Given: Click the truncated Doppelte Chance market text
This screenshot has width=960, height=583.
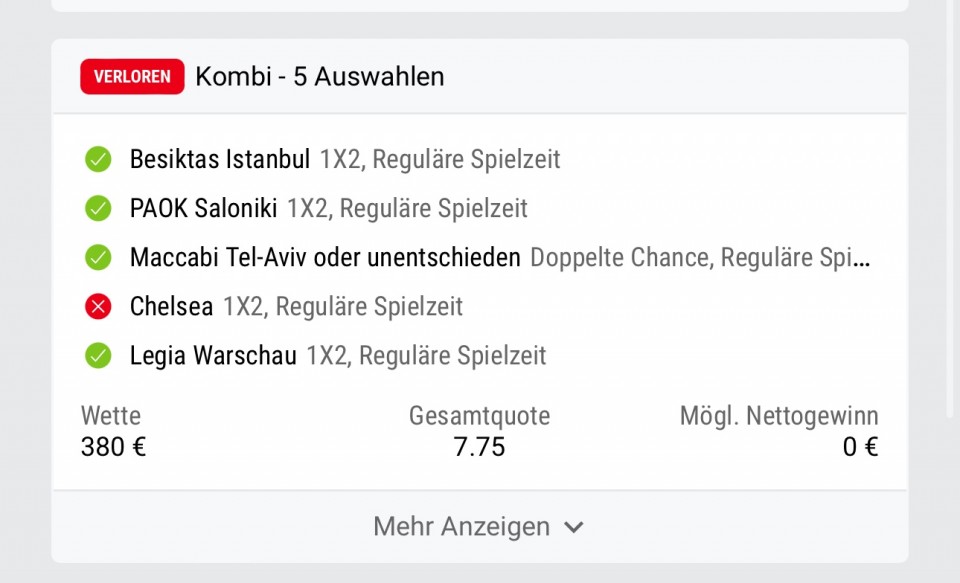Looking at the screenshot, I should click(x=700, y=257).
